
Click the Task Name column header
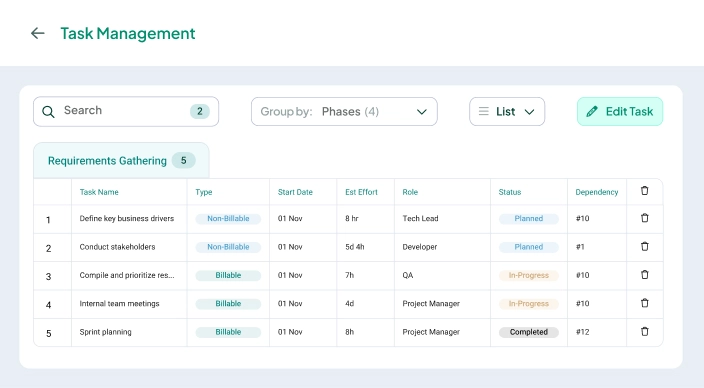pyautogui.click(x=99, y=192)
